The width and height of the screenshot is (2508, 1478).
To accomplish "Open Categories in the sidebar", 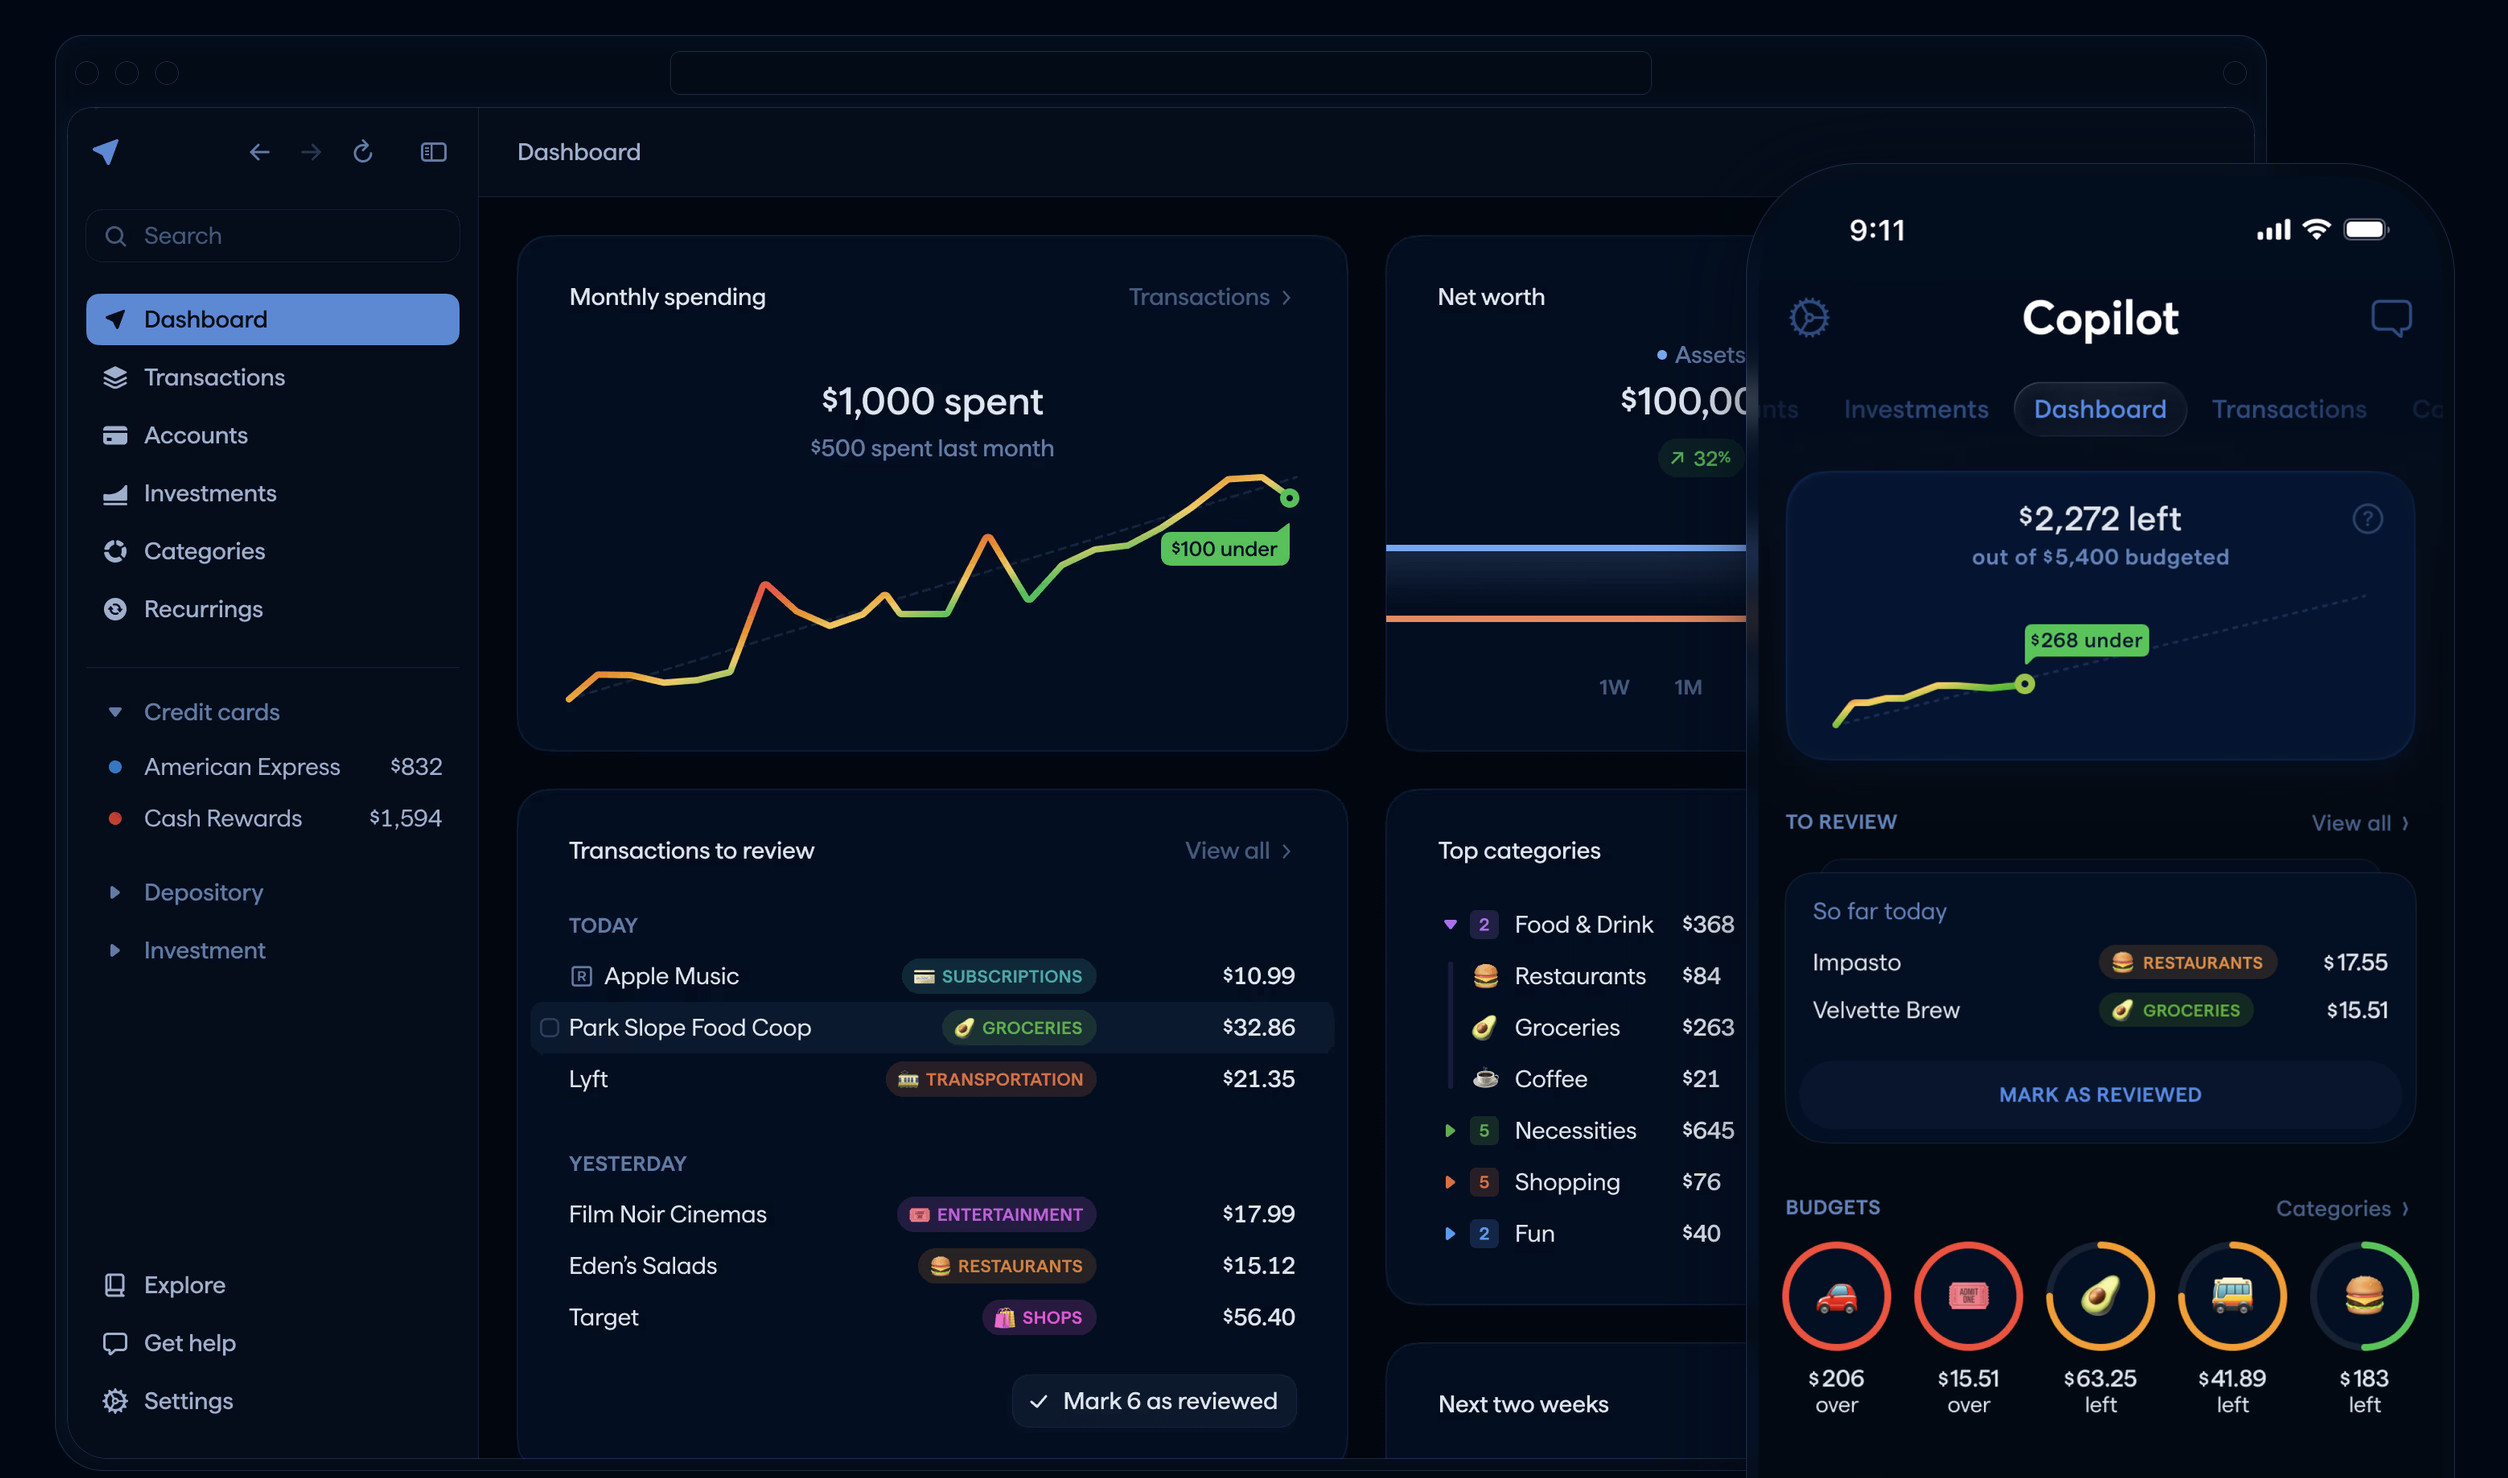I will [x=272, y=551].
